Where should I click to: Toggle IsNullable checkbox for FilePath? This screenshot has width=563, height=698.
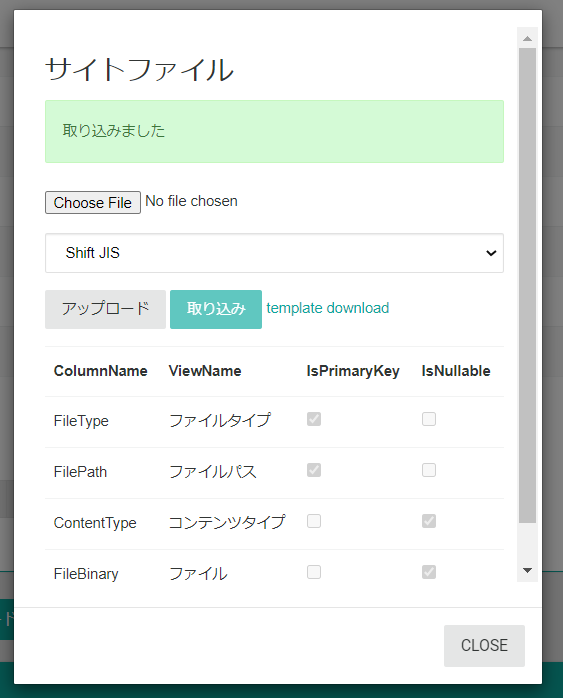click(429, 470)
